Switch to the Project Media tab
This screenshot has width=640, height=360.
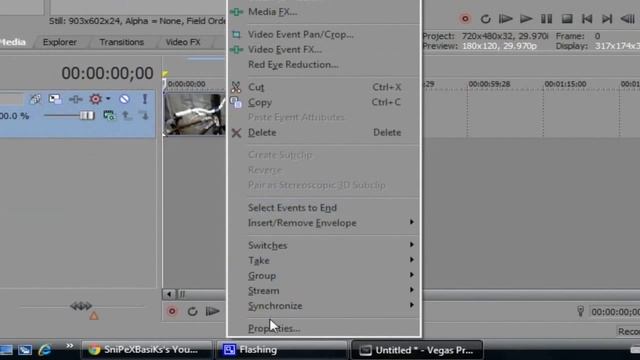pyautogui.click(x=13, y=42)
